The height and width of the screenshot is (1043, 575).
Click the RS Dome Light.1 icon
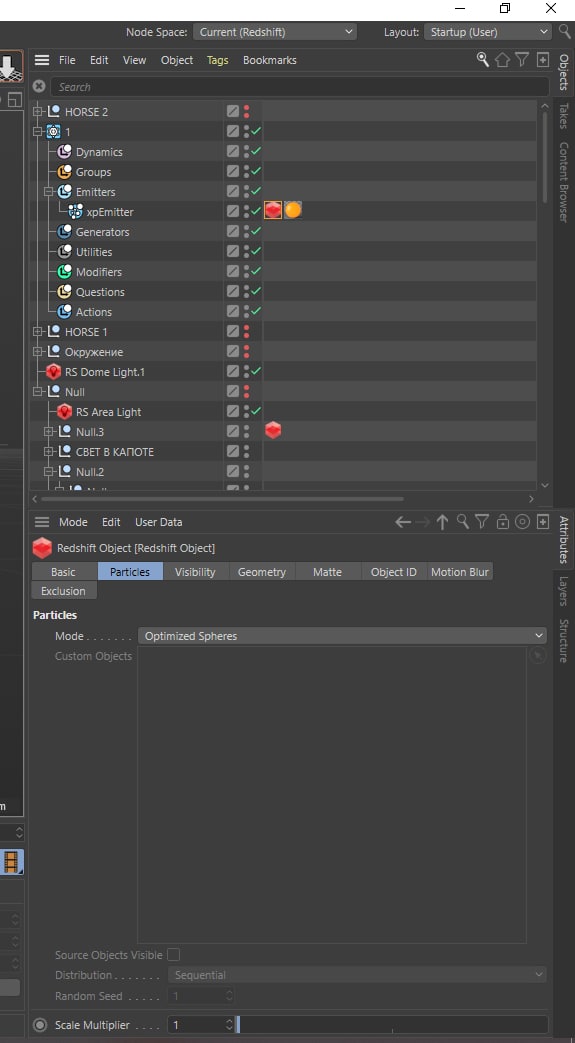54,372
